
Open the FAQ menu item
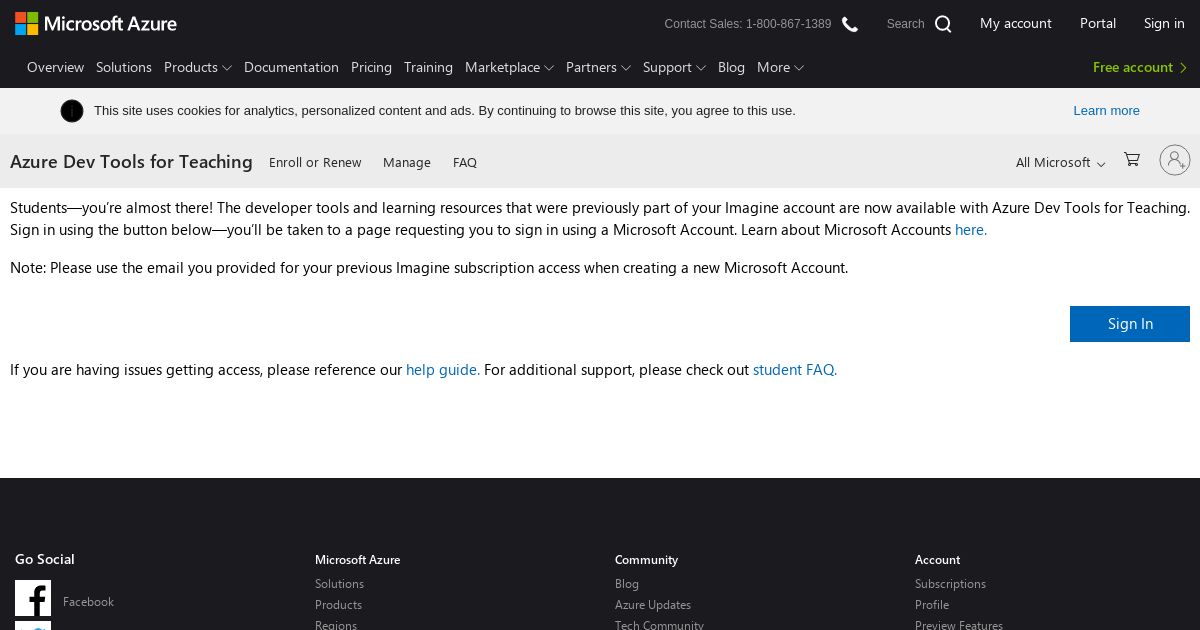[465, 162]
